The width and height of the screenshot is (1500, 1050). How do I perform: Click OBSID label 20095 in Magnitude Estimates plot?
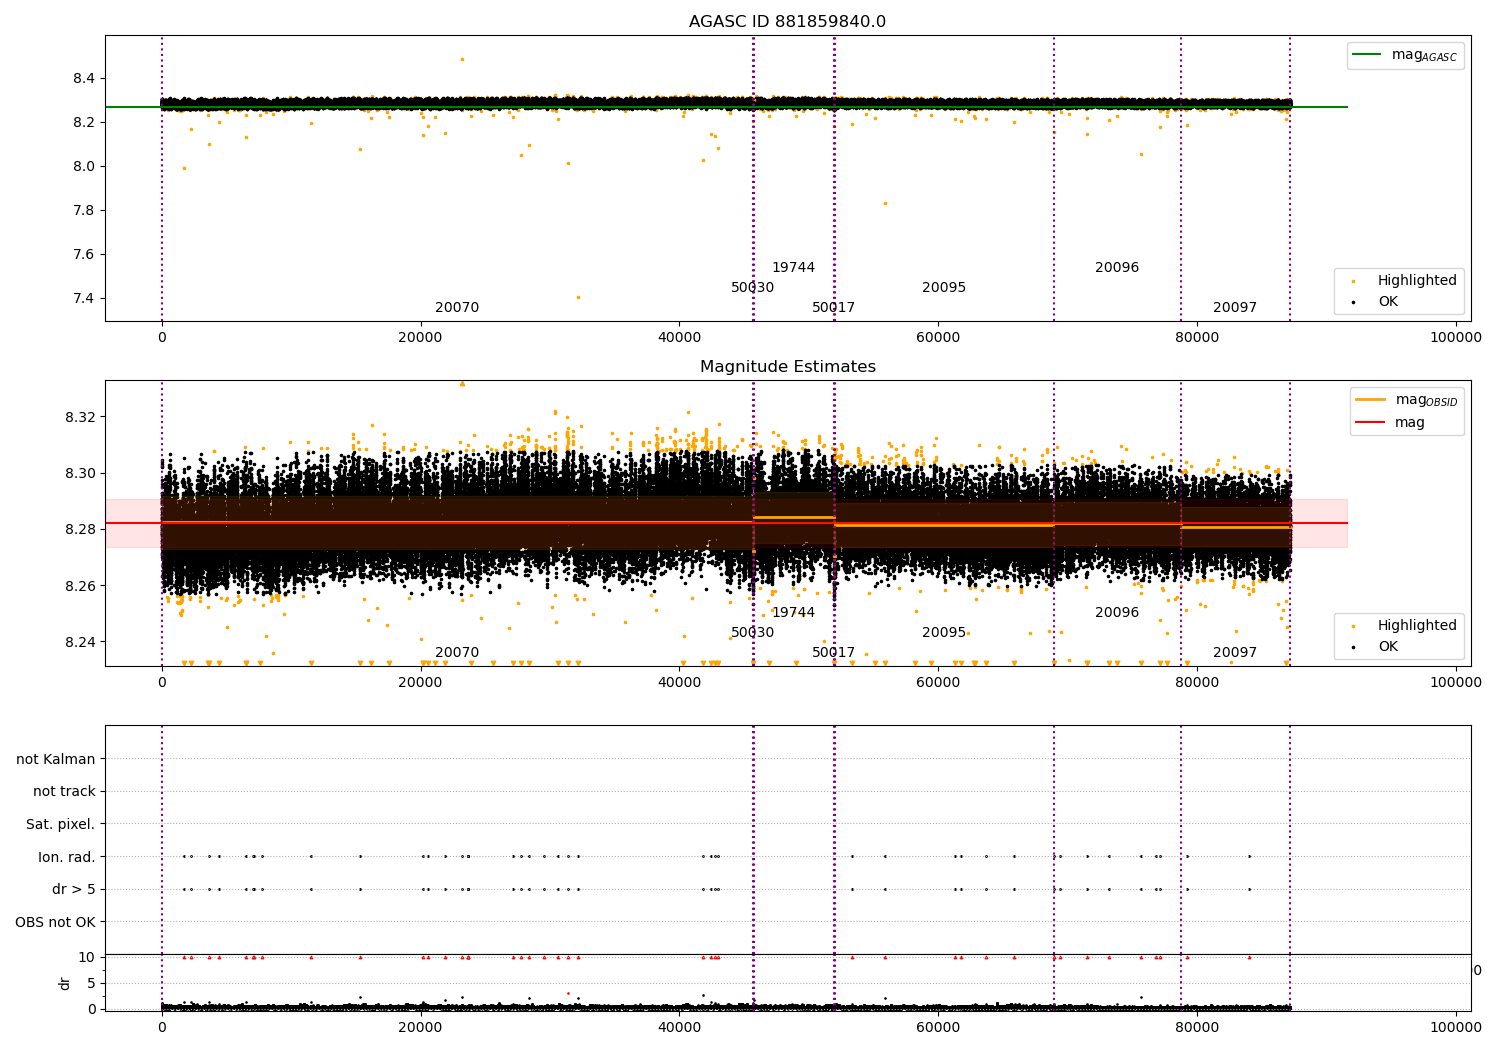tap(944, 633)
